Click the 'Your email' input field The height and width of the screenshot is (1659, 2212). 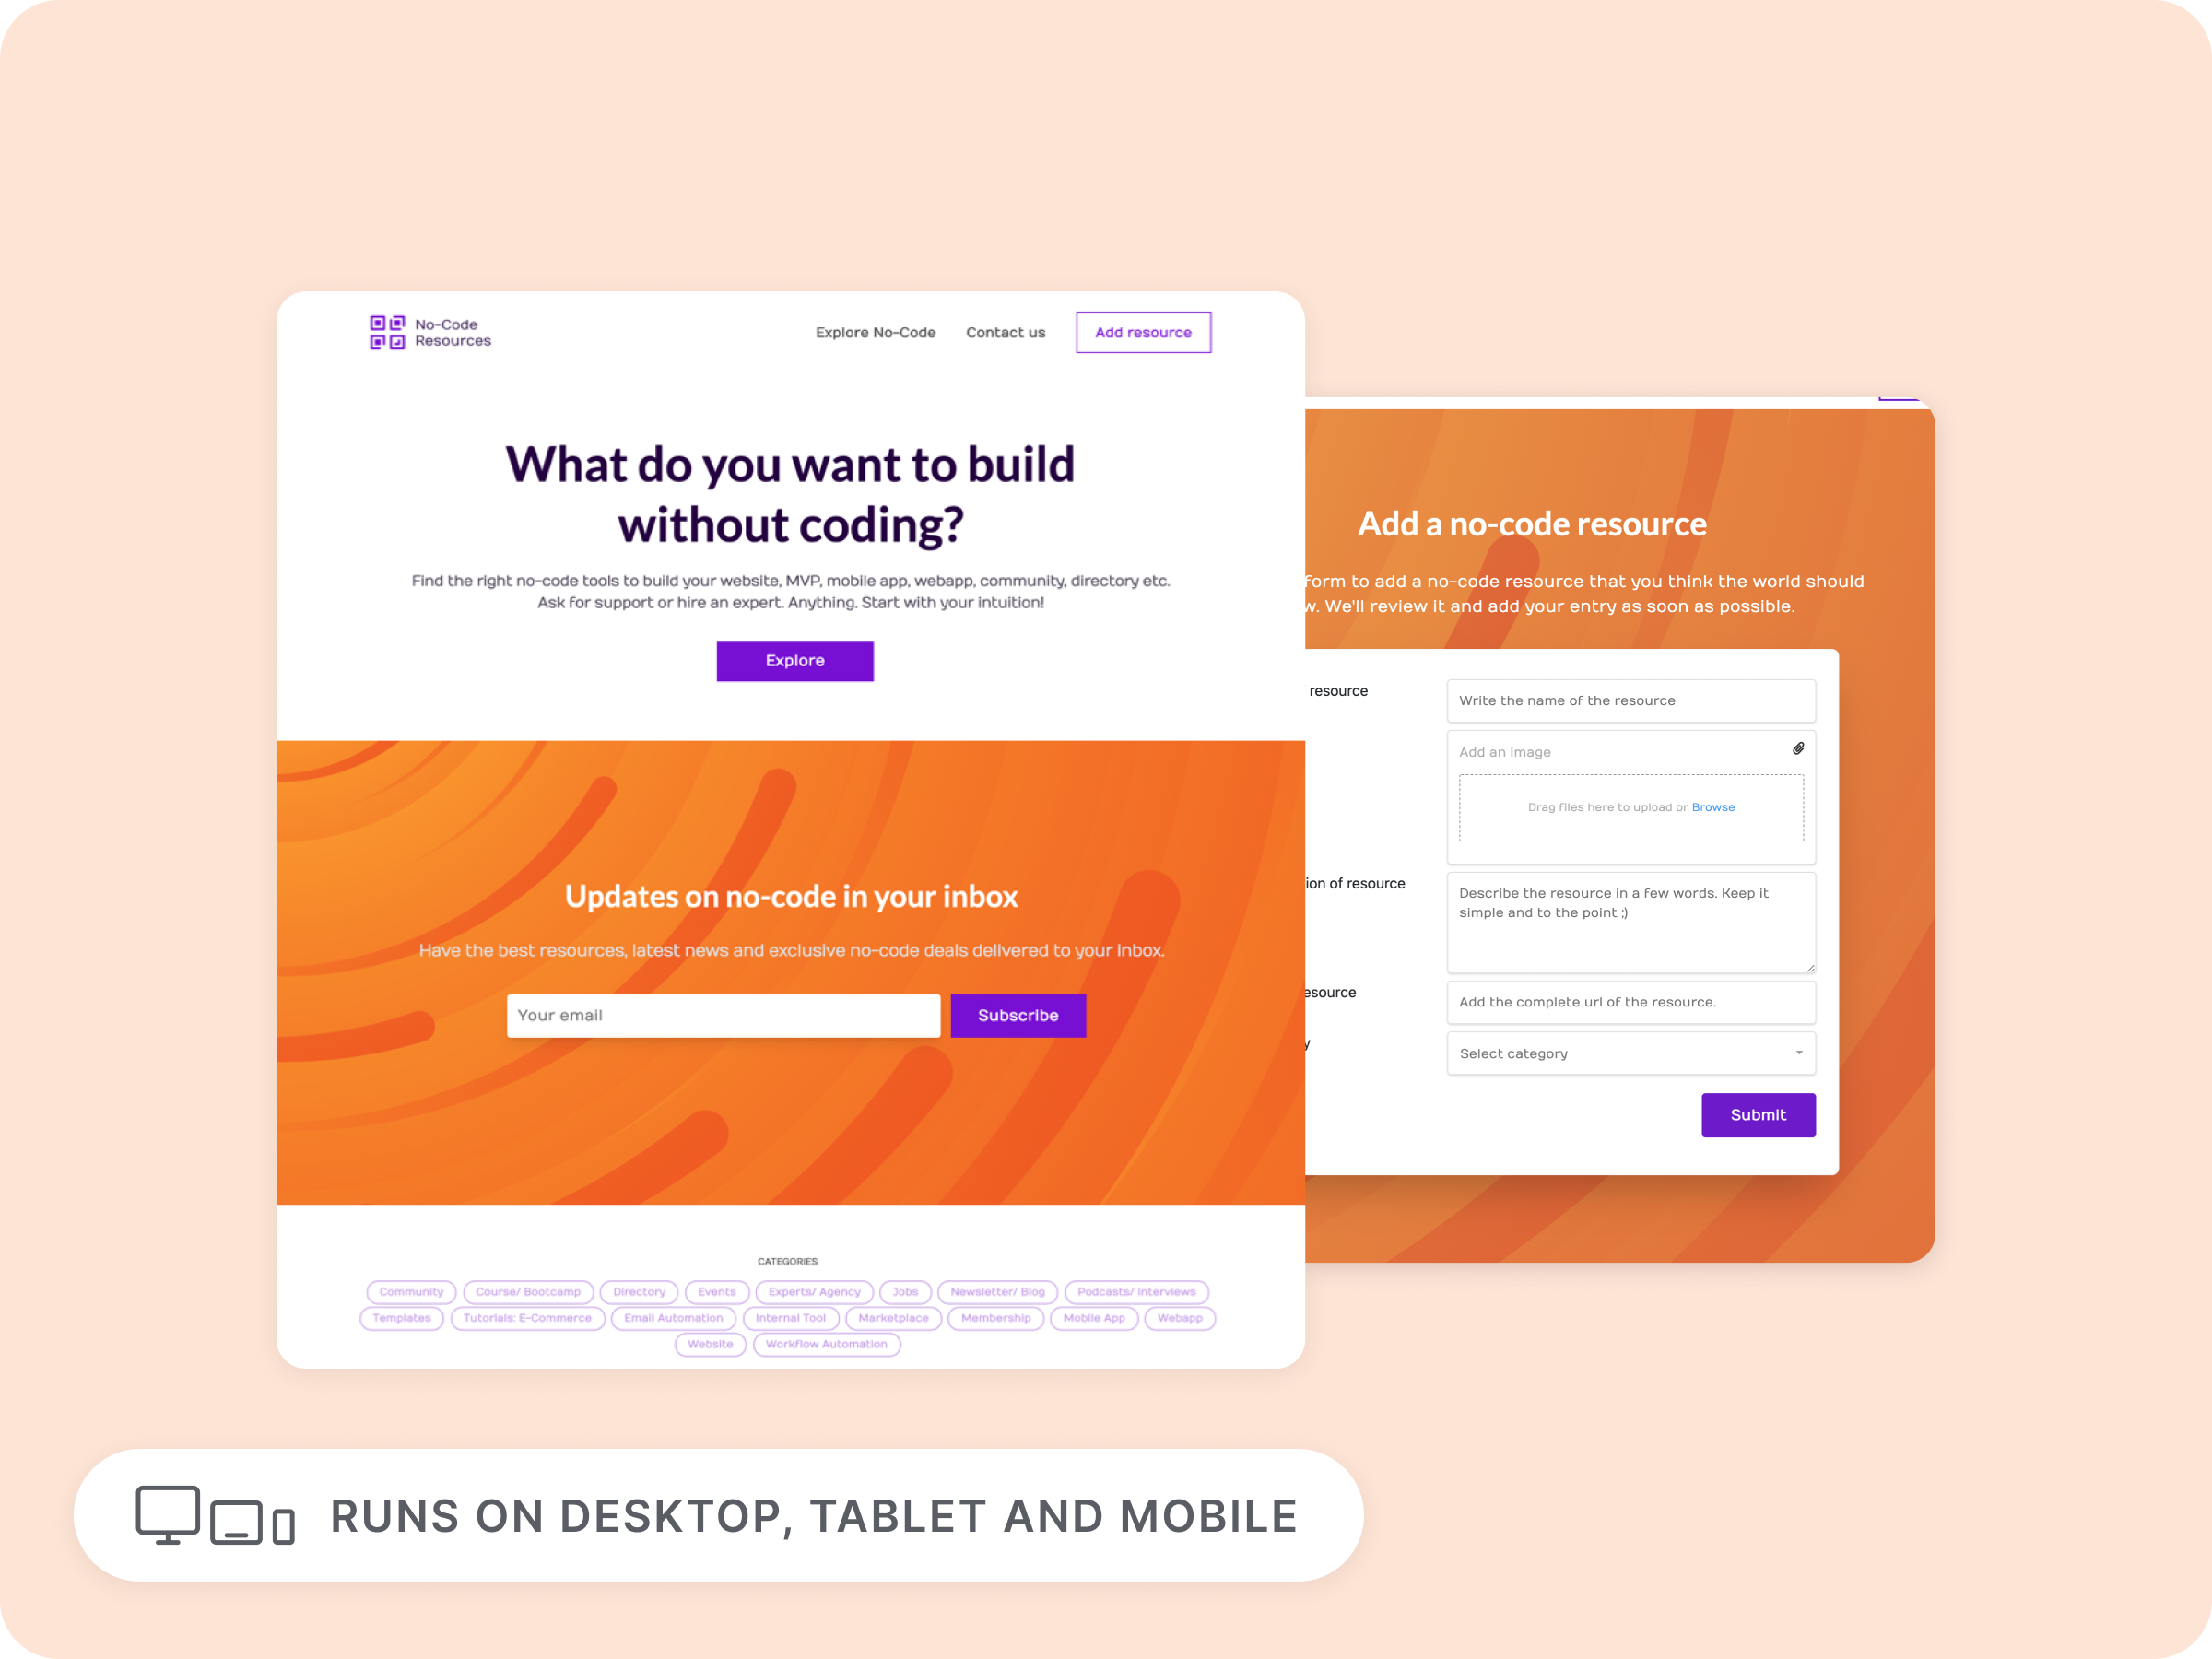[x=723, y=1014]
